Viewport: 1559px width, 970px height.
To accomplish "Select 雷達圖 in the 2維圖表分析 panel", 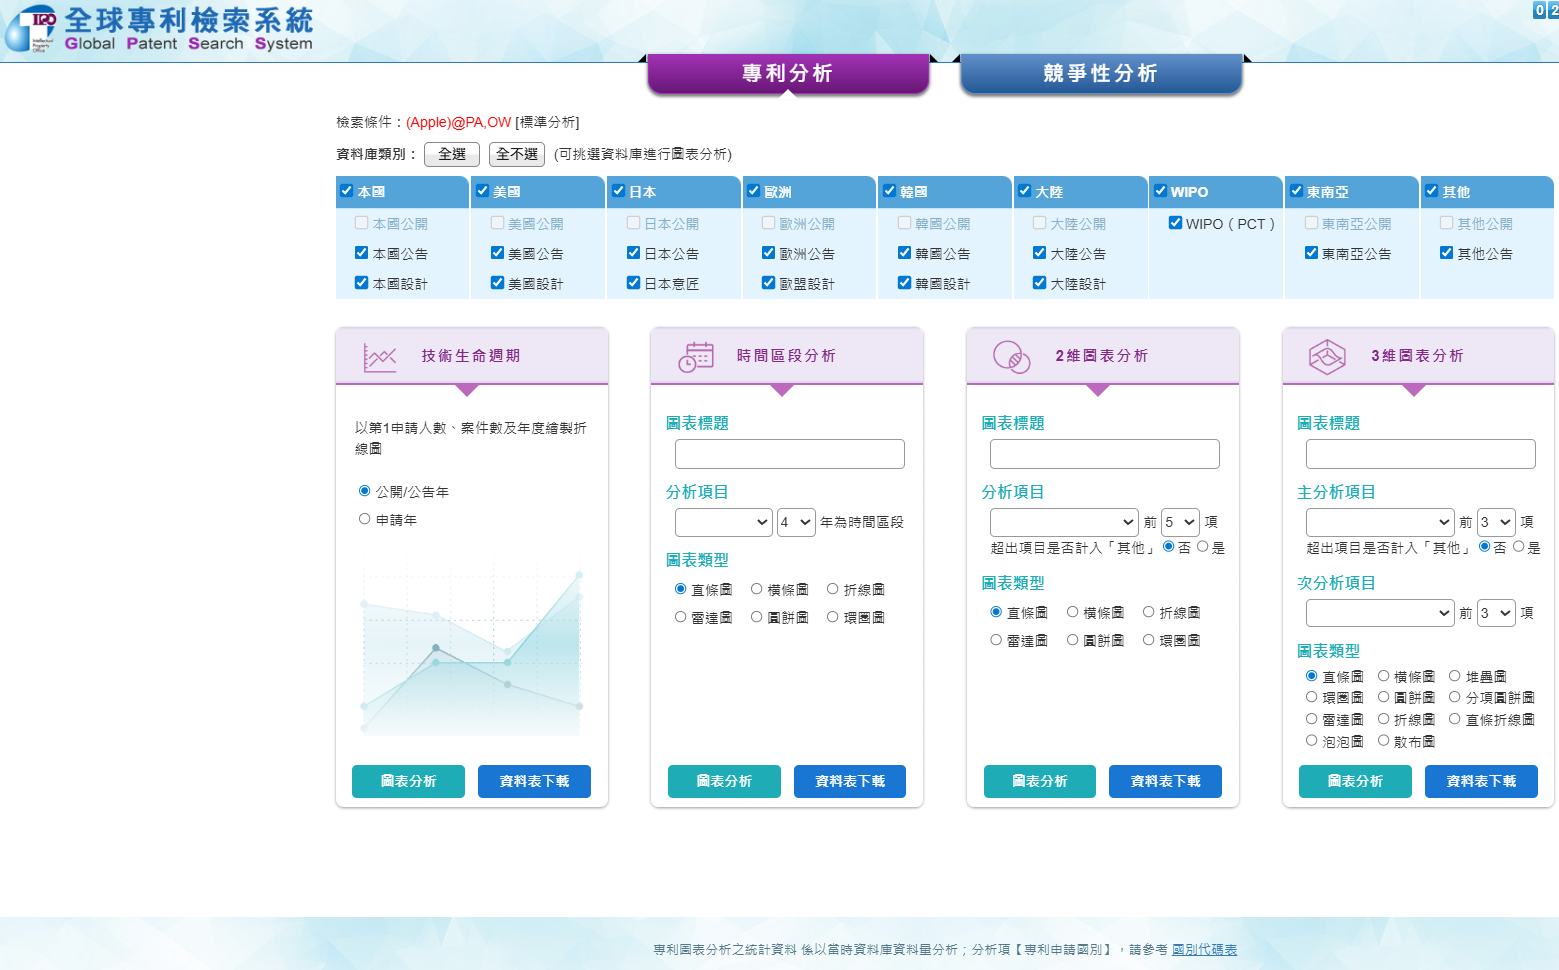I will click(x=996, y=640).
